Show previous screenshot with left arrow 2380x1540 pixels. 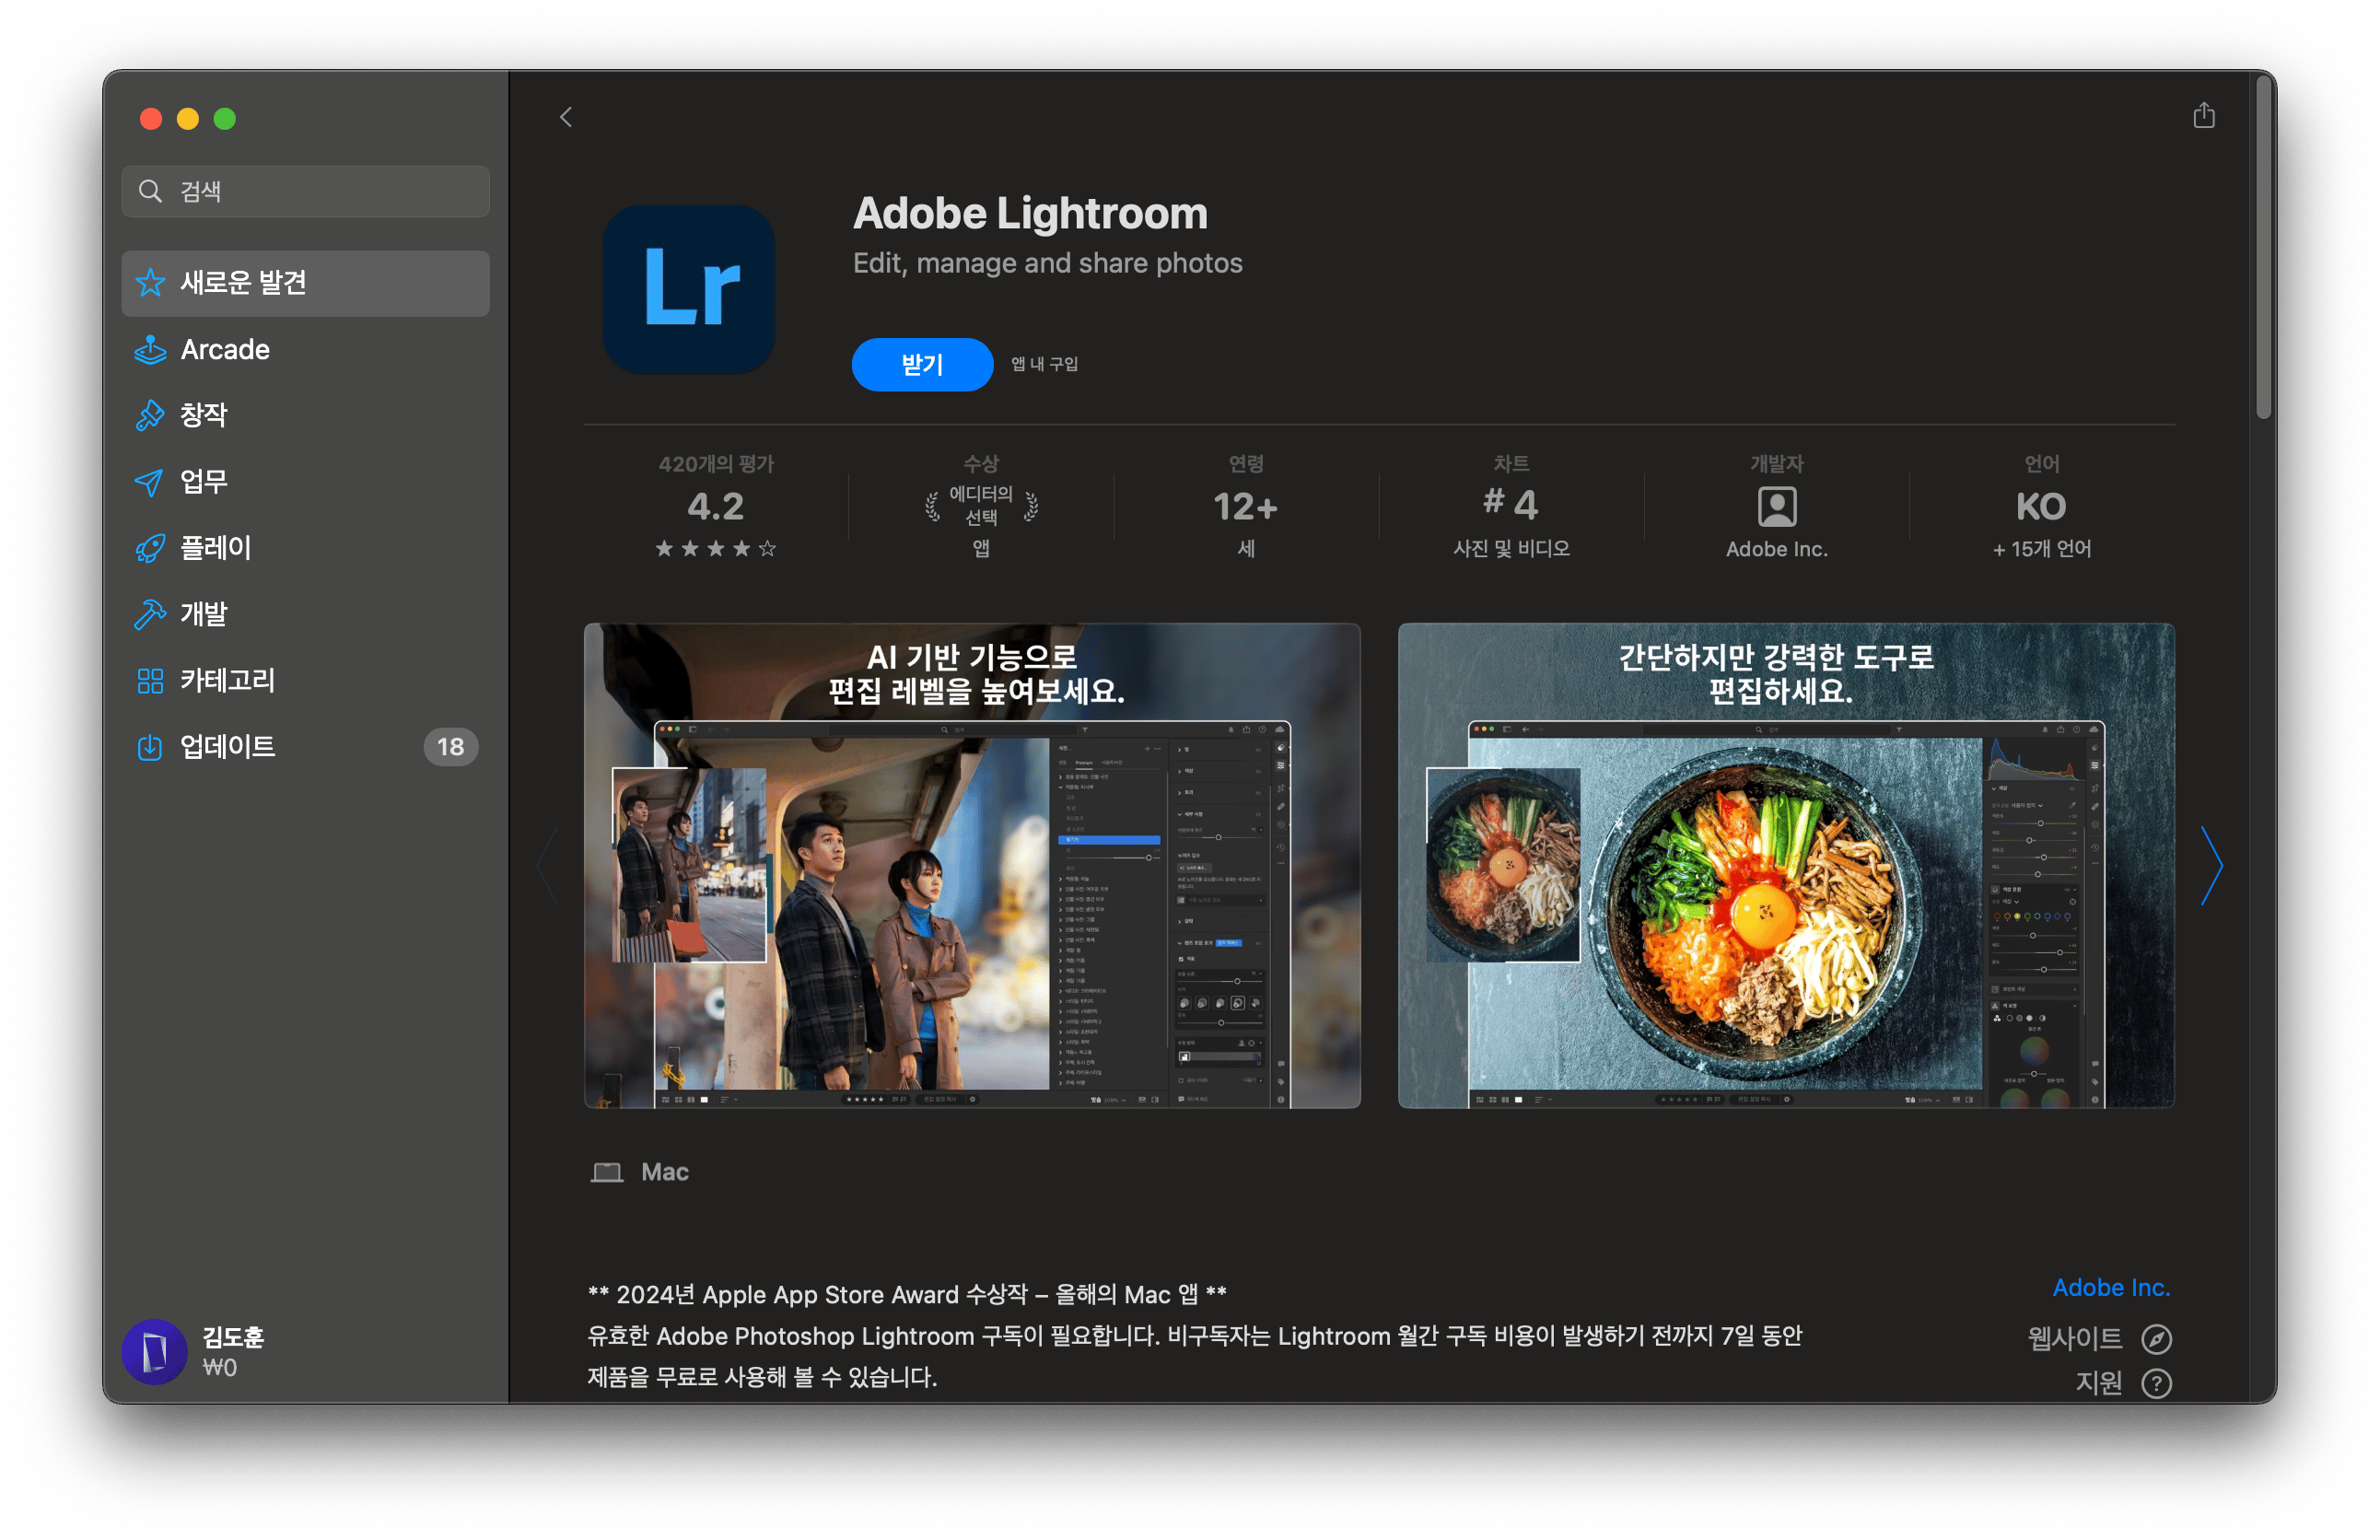coord(548,866)
